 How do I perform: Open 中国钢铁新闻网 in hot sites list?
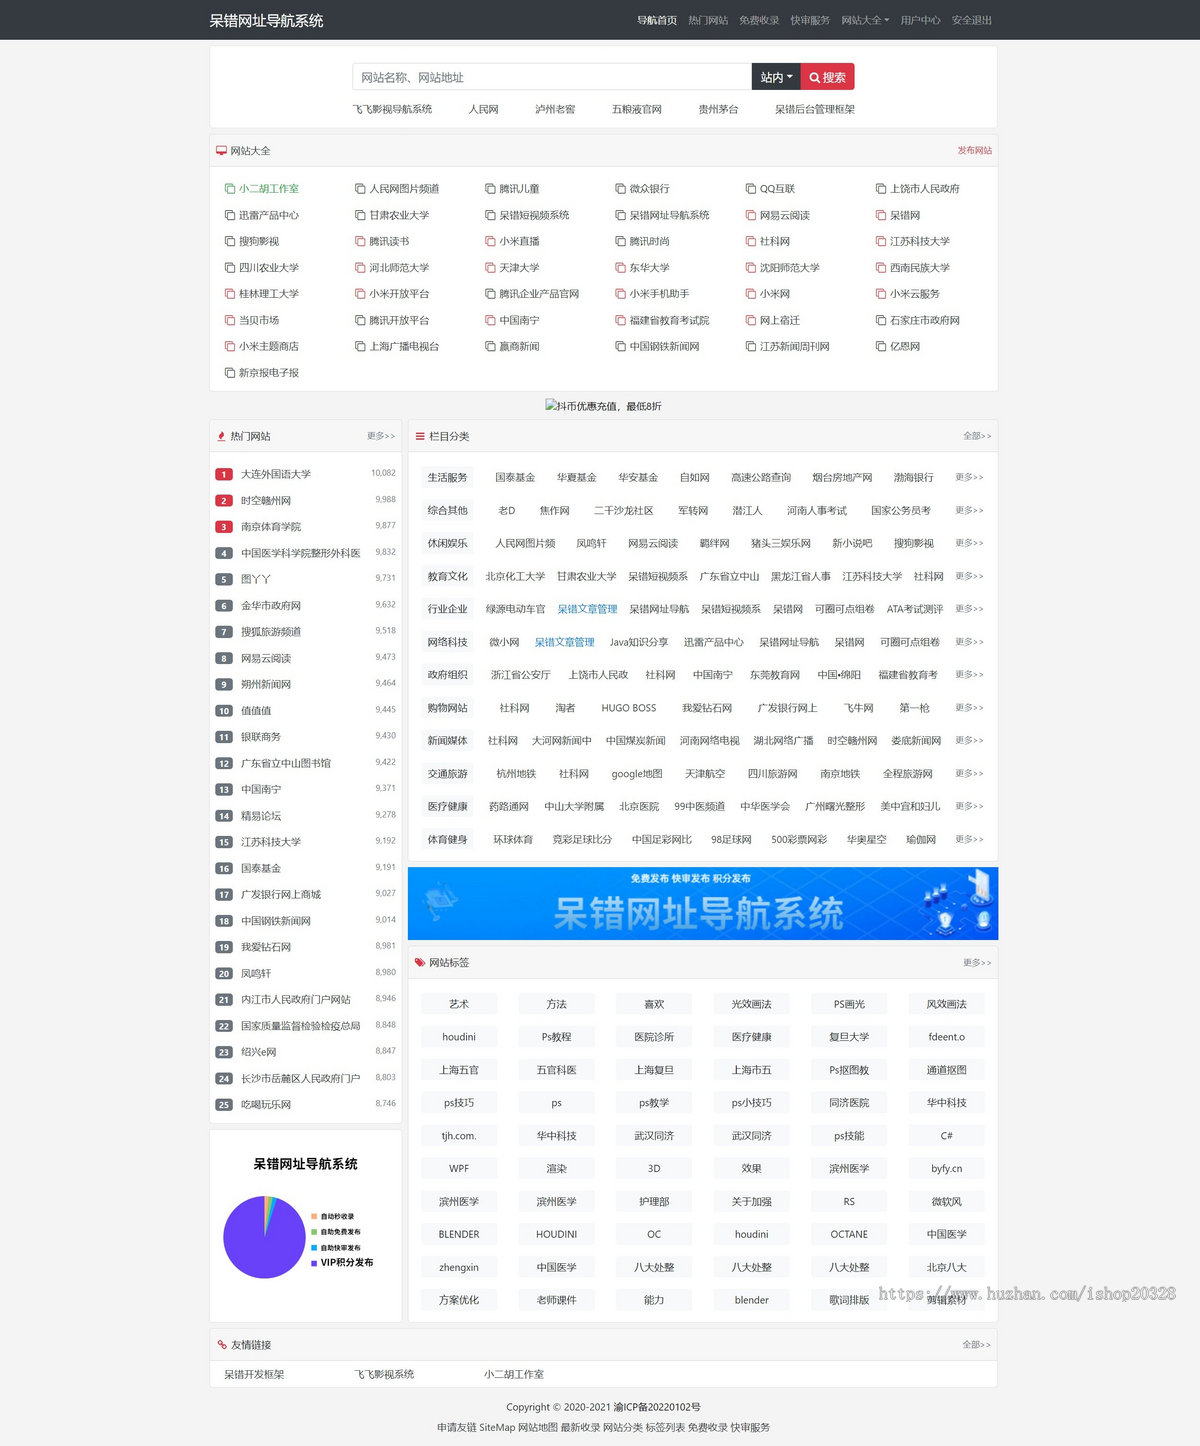pyautogui.click(x=276, y=921)
